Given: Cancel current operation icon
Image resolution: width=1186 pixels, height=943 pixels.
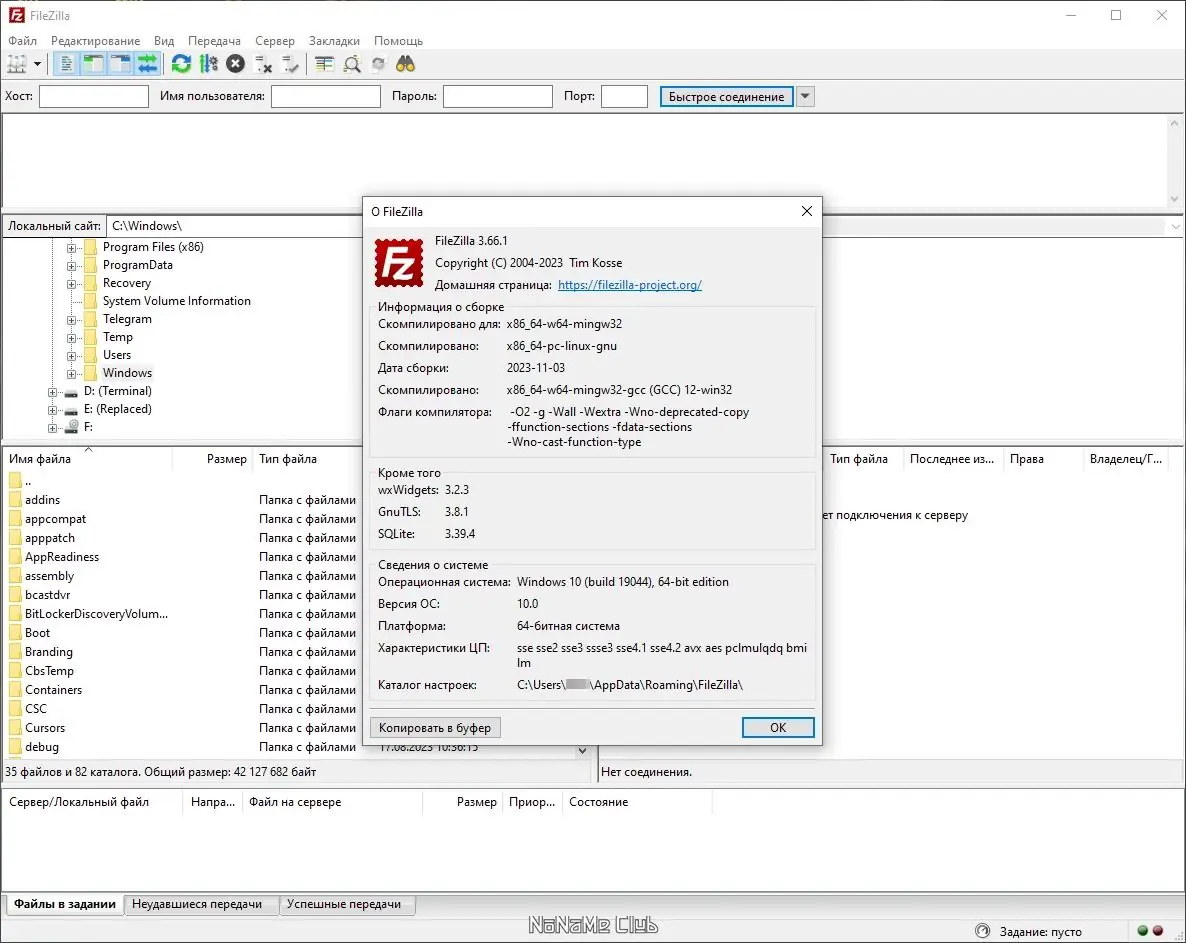Looking at the screenshot, I should point(235,64).
